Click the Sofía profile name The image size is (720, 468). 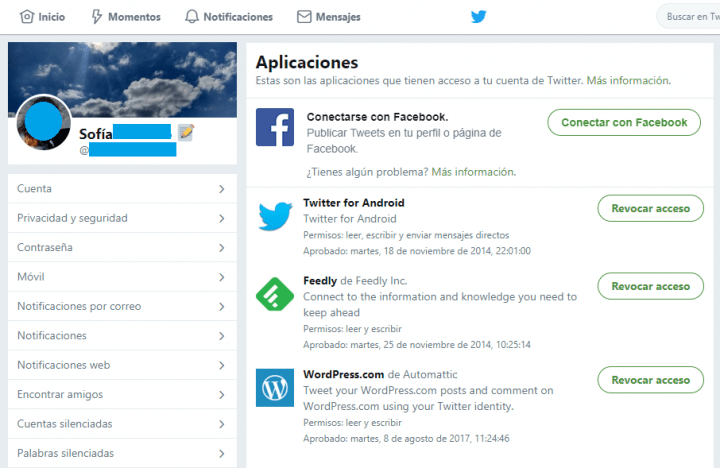click(96, 134)
